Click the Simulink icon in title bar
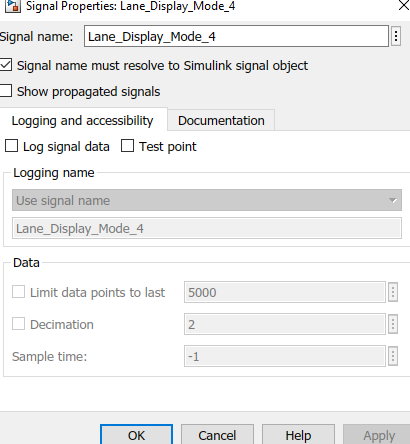 point(13,6)
